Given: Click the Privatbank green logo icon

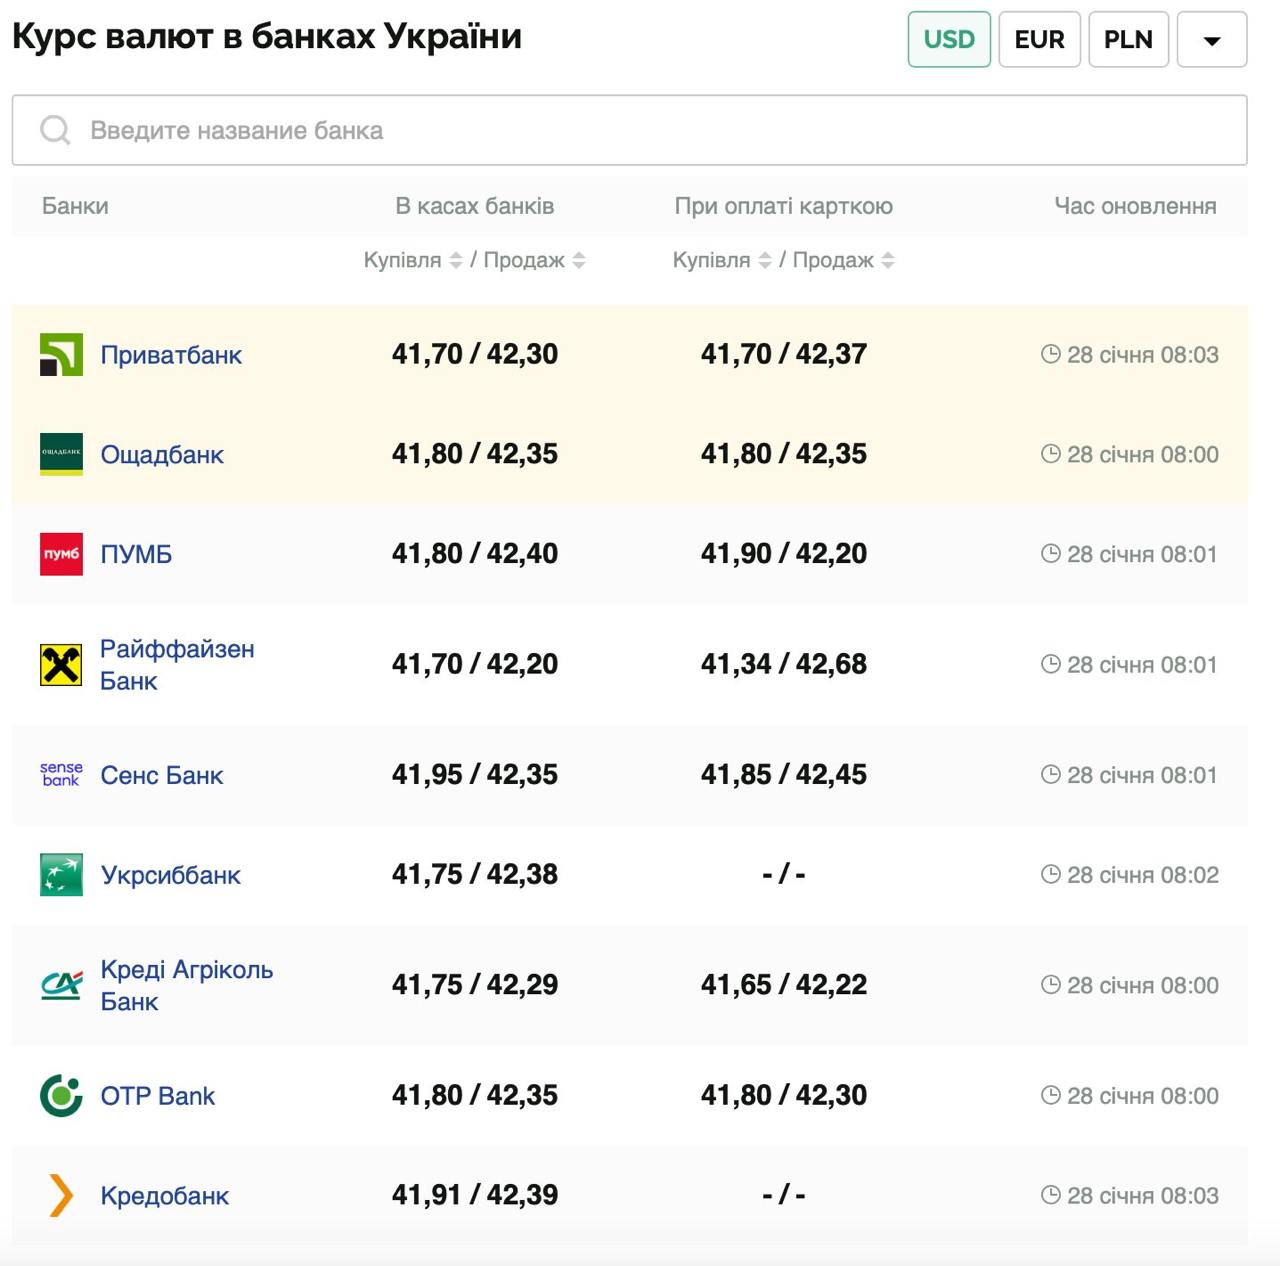Looking at the screenshot, I should pyautogui.click(x=61, y=355).
